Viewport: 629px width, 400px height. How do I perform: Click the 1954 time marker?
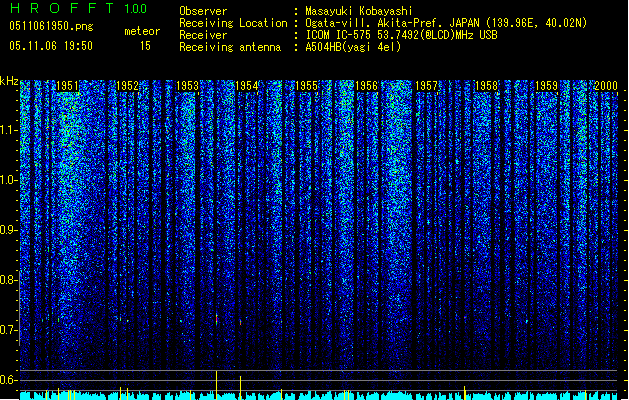(x=246, y=86)
